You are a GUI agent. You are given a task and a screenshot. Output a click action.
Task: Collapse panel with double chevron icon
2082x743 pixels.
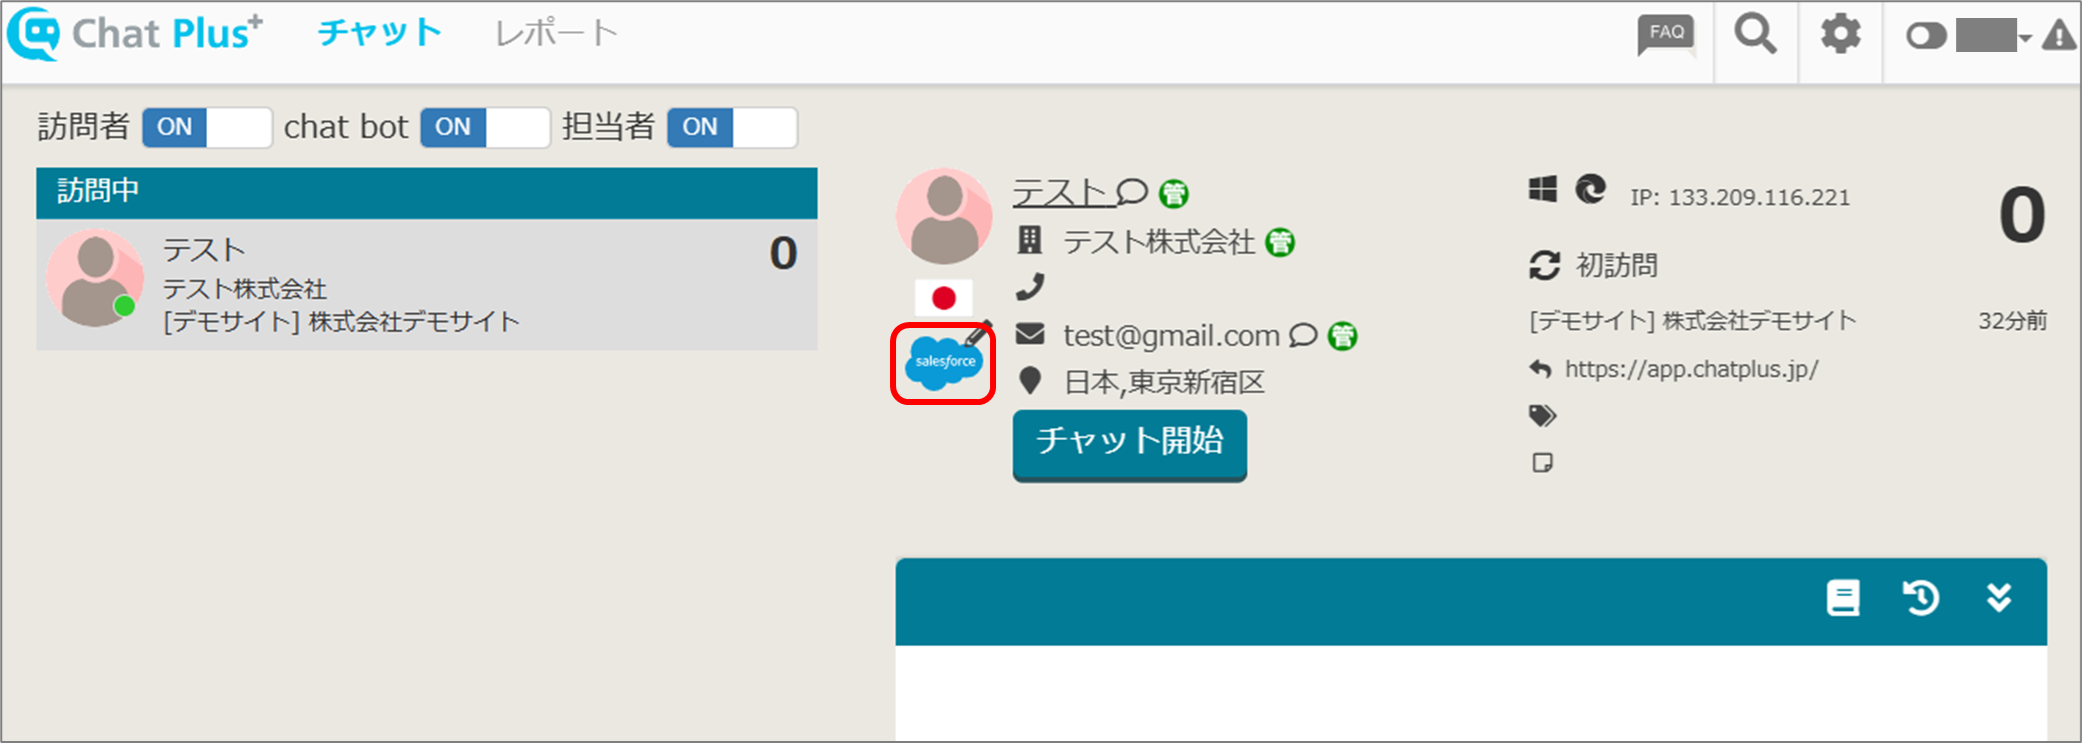pyautogui.click(x=1998, y=598)
